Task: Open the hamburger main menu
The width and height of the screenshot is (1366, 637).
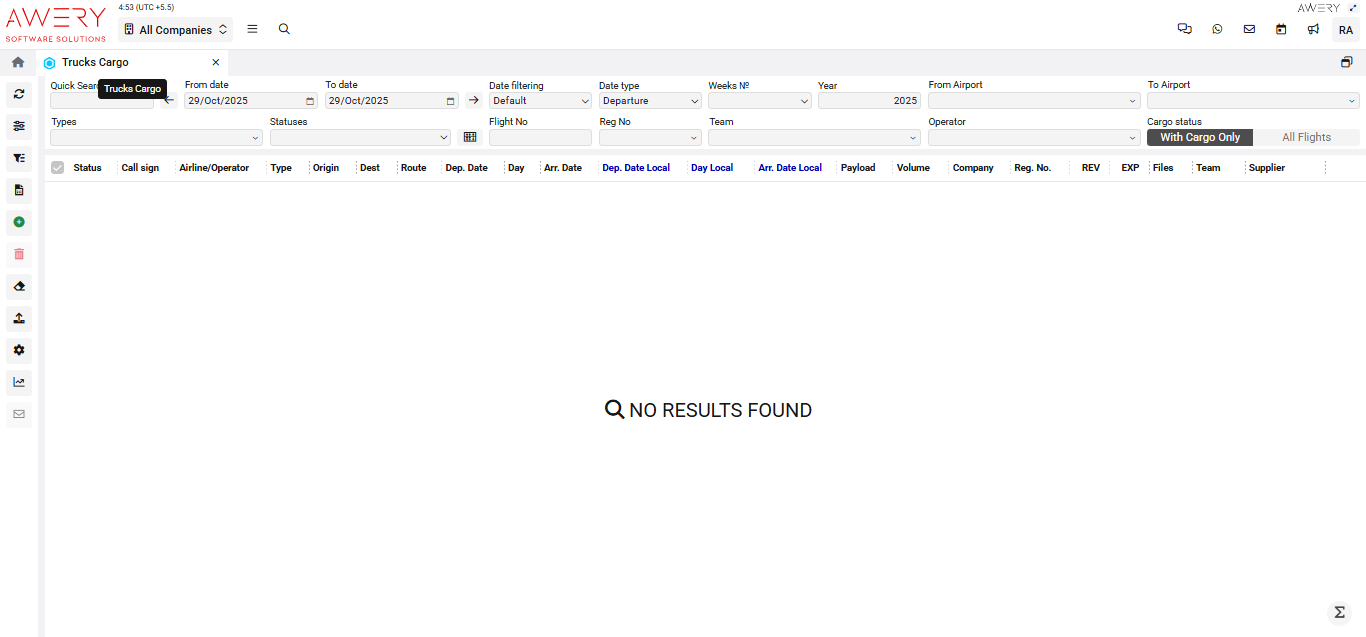Action: click(252, 29)
